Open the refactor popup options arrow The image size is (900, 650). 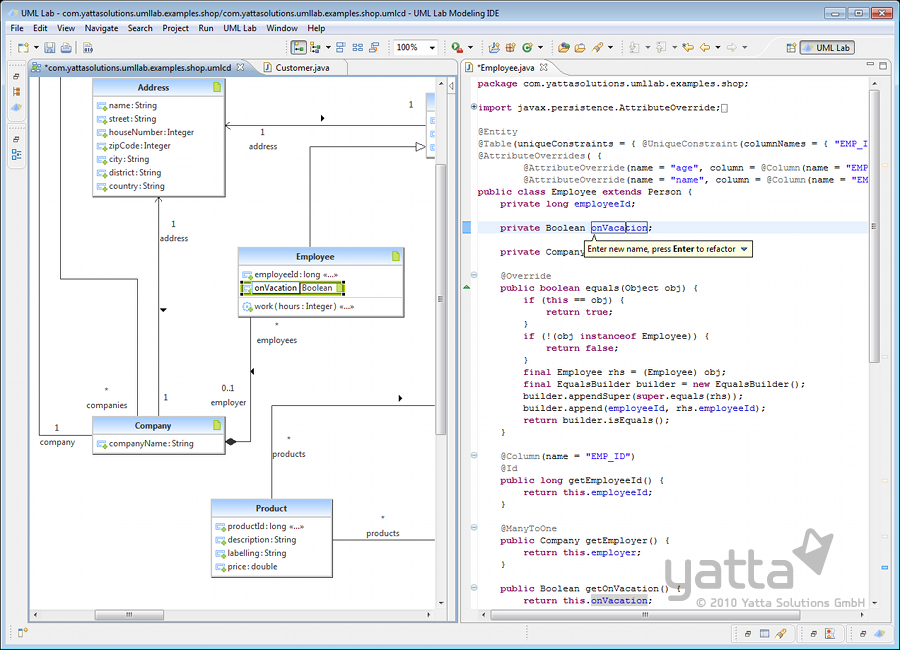tap(744, 248)
